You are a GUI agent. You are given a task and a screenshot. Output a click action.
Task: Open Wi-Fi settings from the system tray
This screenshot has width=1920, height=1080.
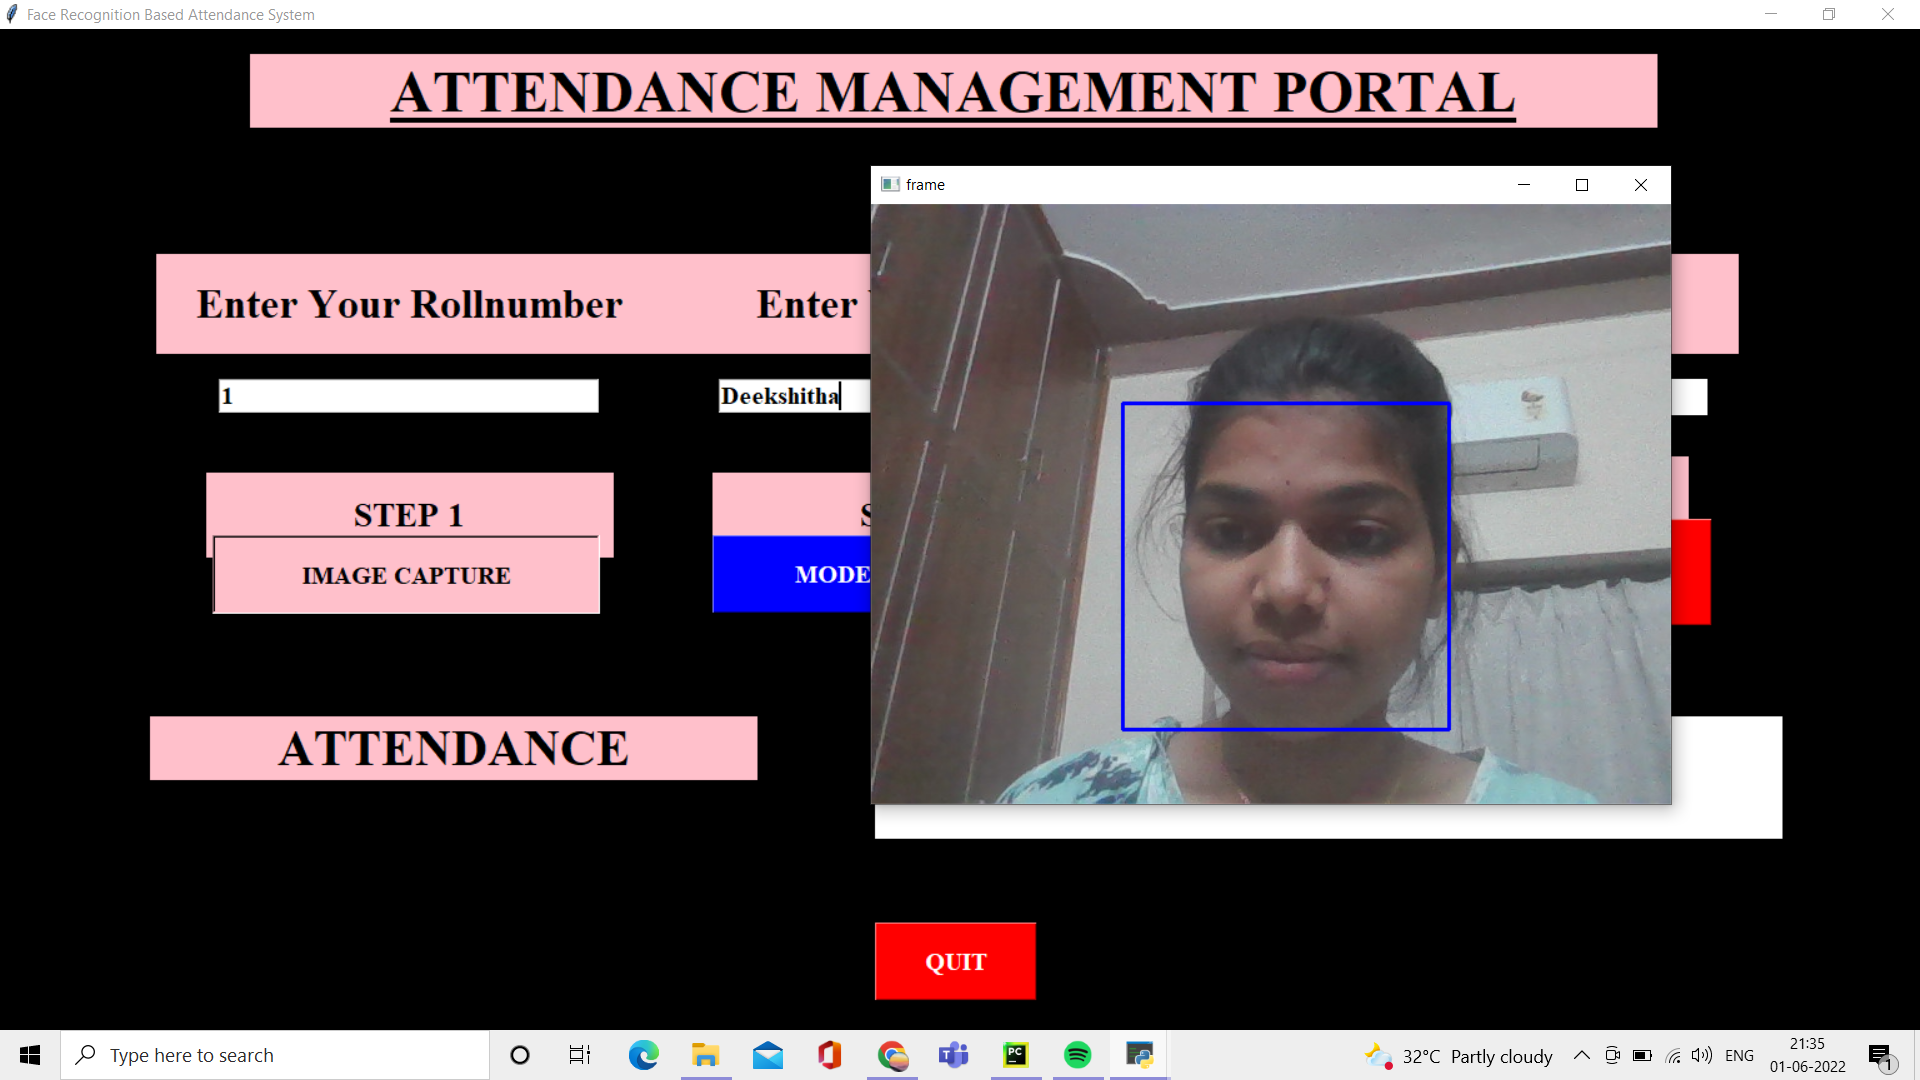(x=1672, y=1055)
